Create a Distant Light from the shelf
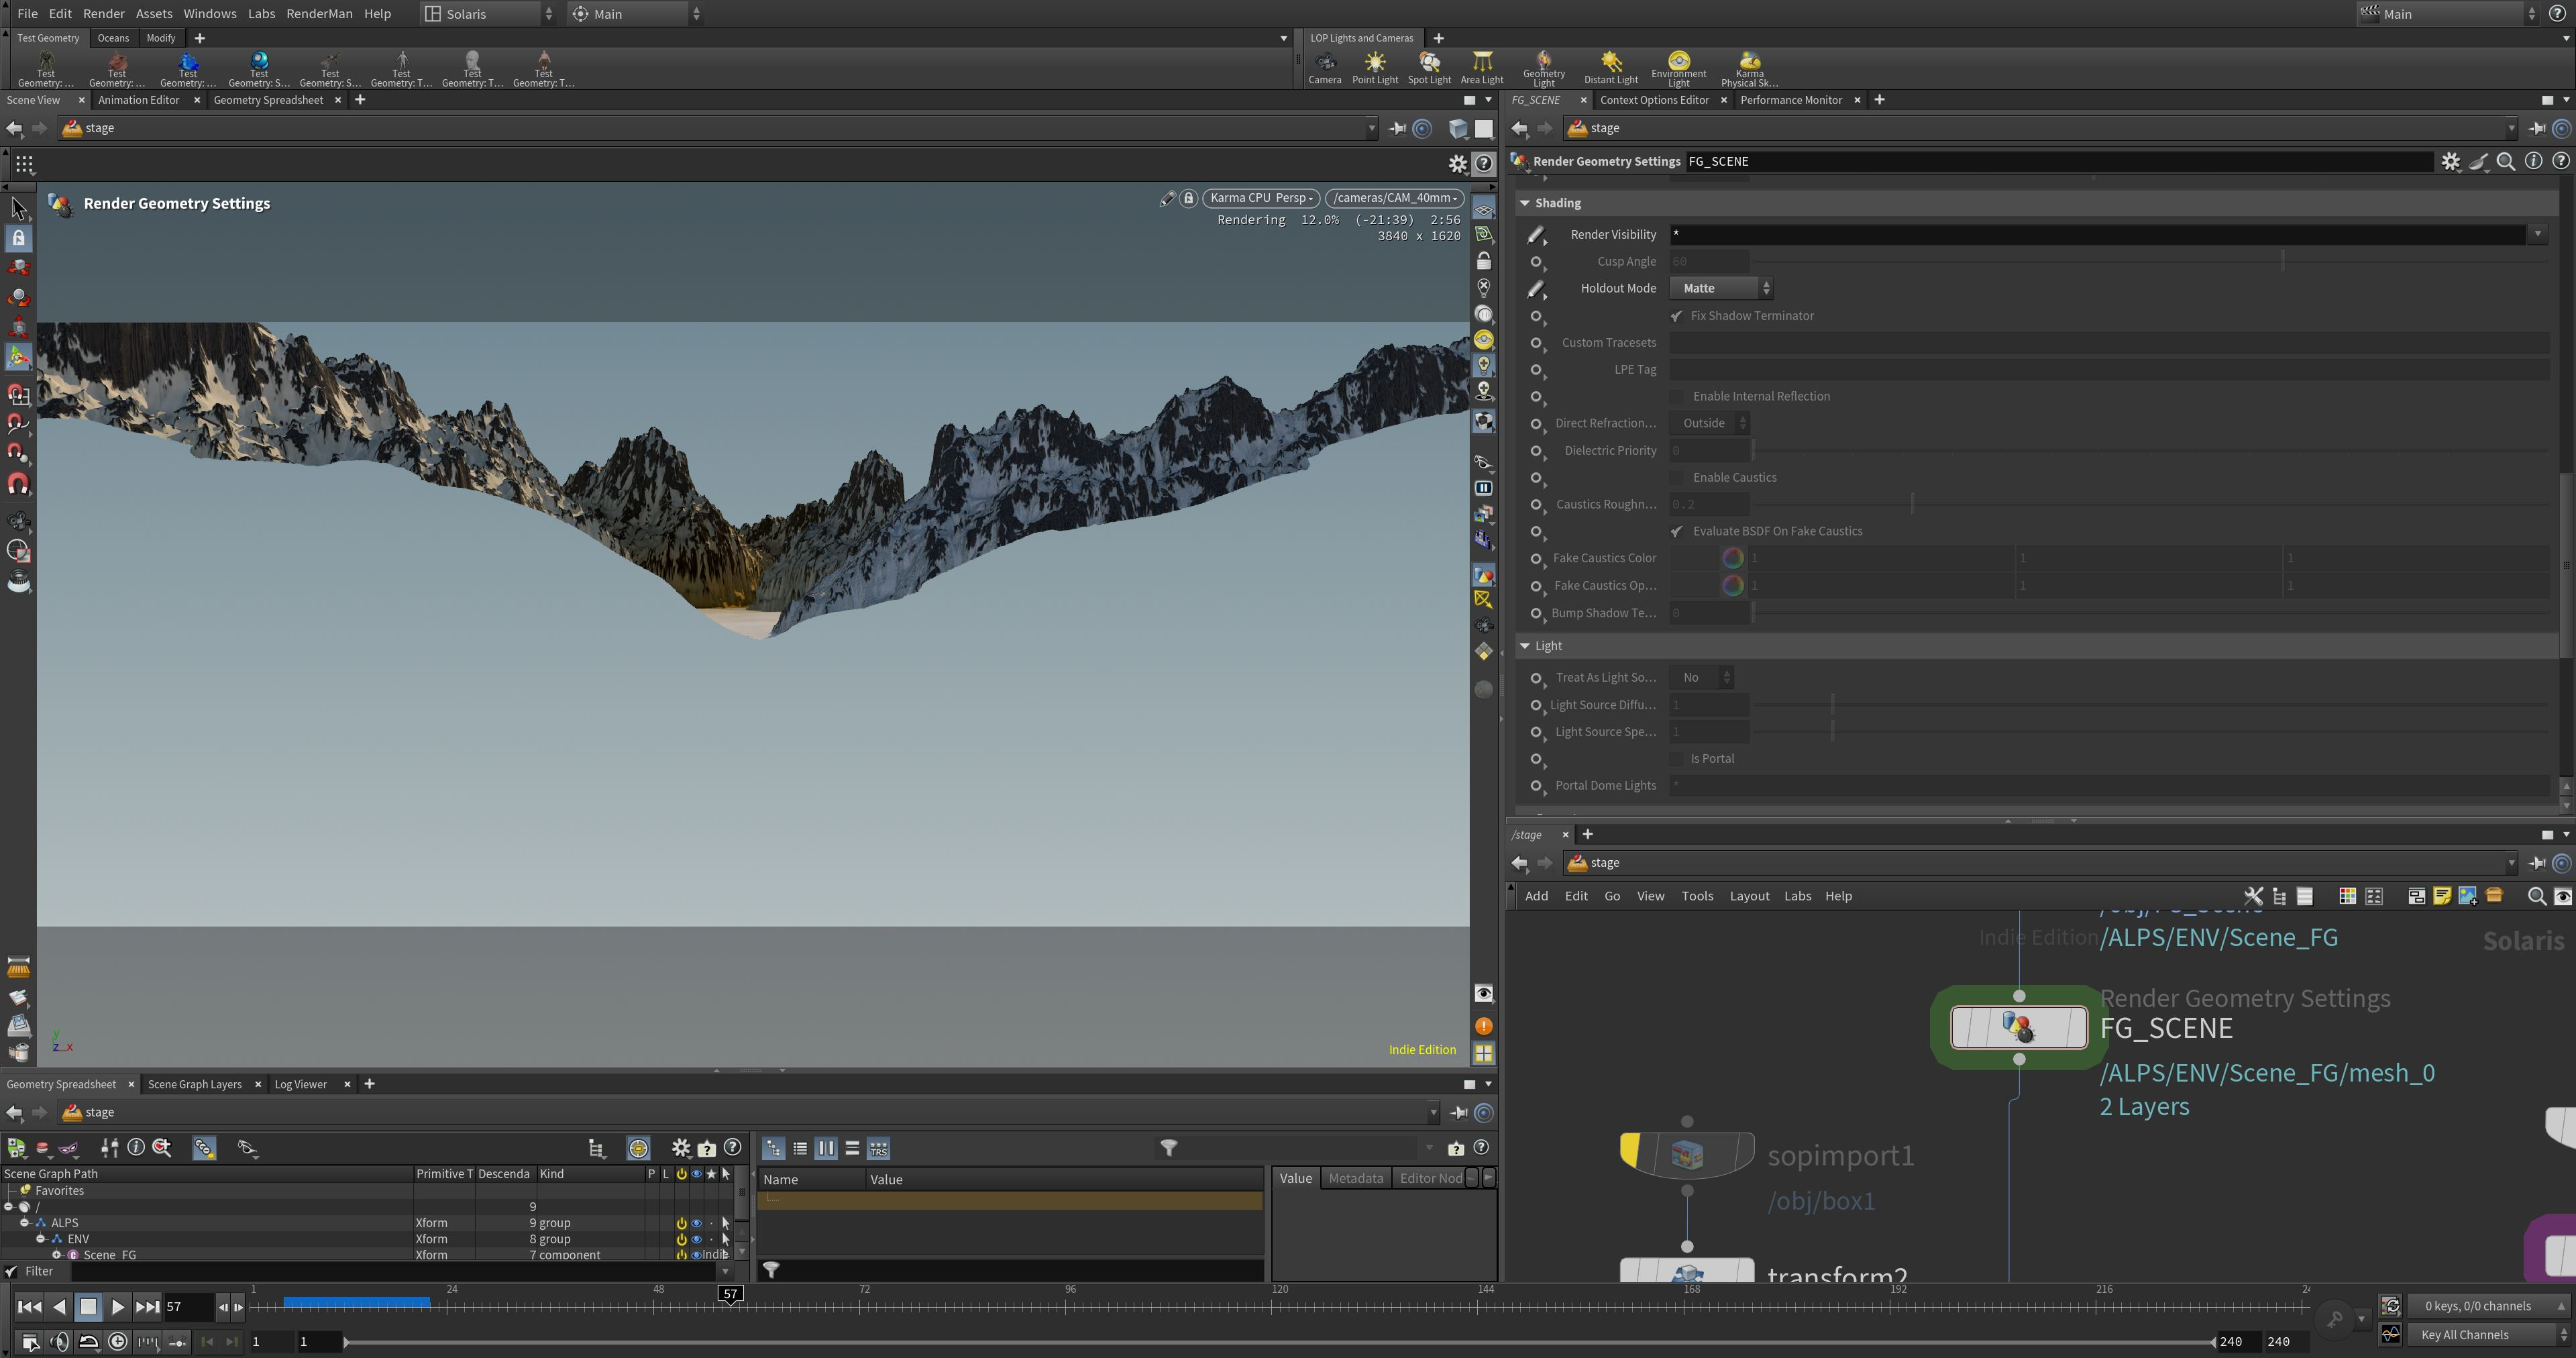The height and width of the screenshot is (1358, 2576). (x=1610, y=65)
